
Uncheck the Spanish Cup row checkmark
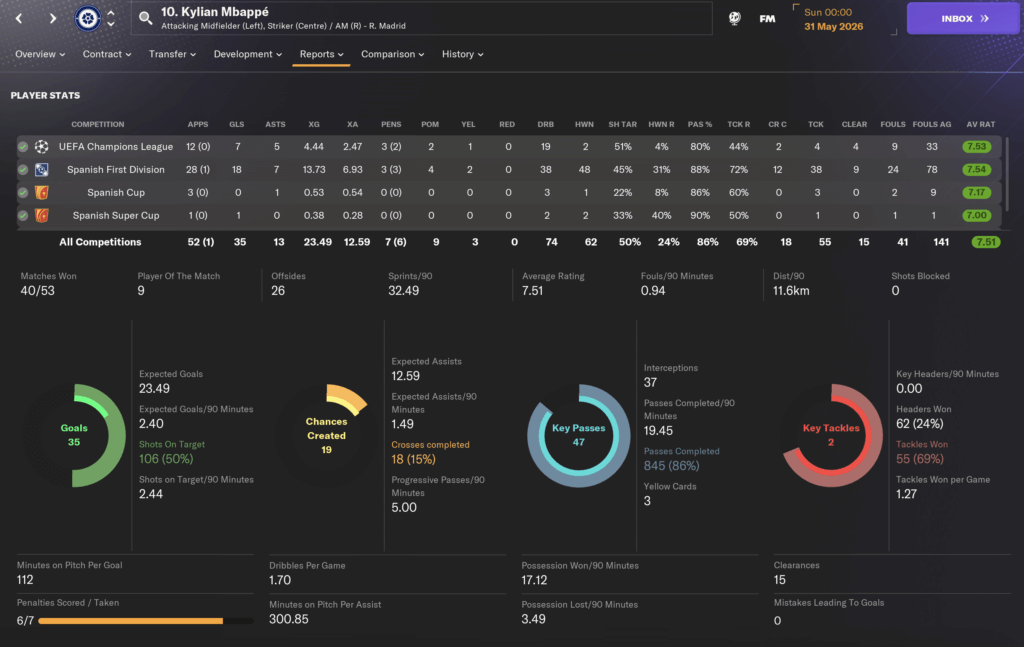(23, 193)
